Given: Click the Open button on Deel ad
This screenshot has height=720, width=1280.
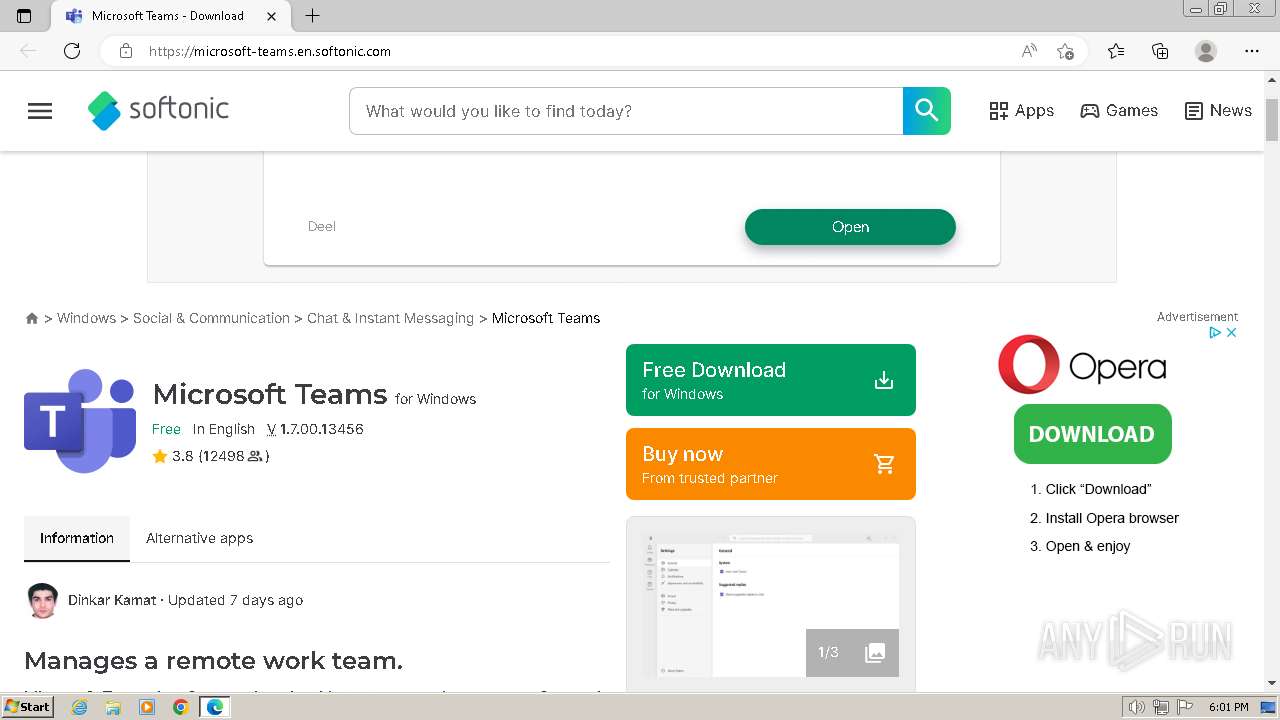Looking at the screenshot, I should pos(850,227).
